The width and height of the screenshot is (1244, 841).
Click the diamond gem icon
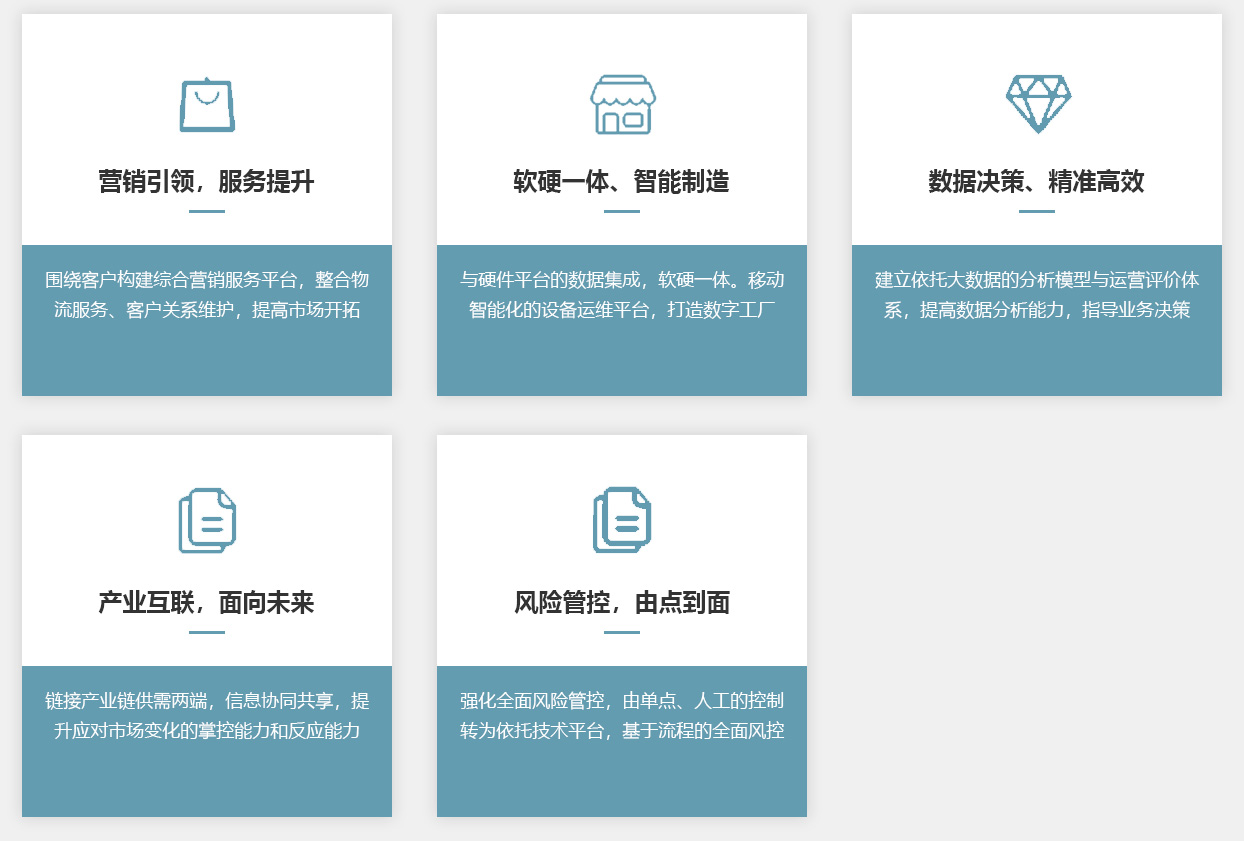pyautogui.click(x=1037, y=104)
